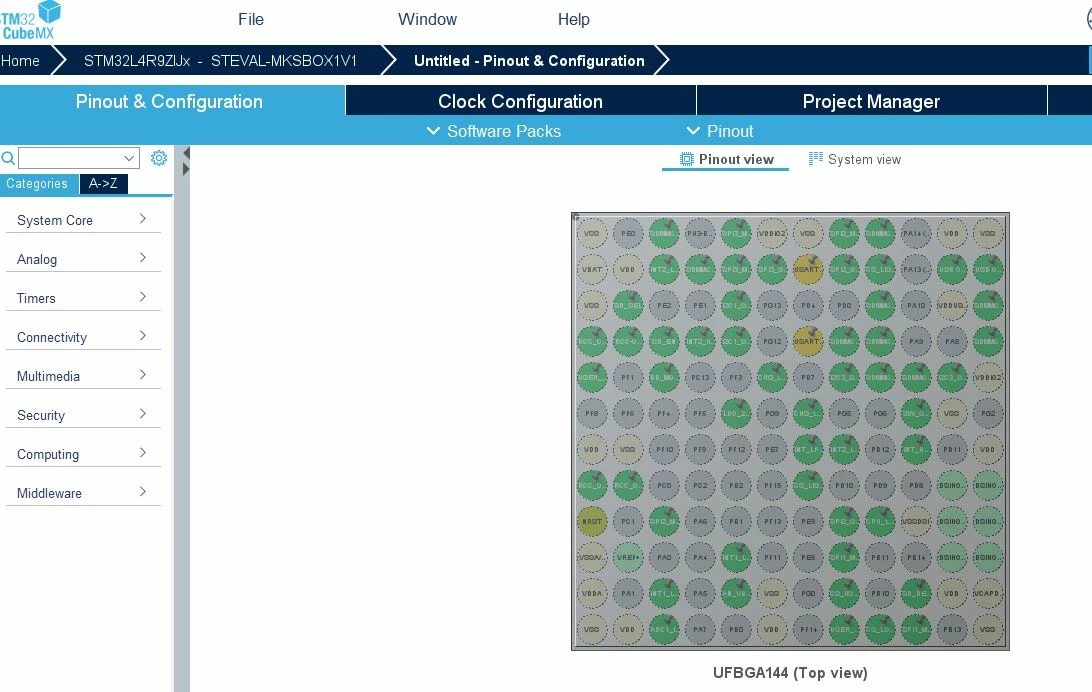
Task: Expand the Timers category
Action: pos(83,298)
